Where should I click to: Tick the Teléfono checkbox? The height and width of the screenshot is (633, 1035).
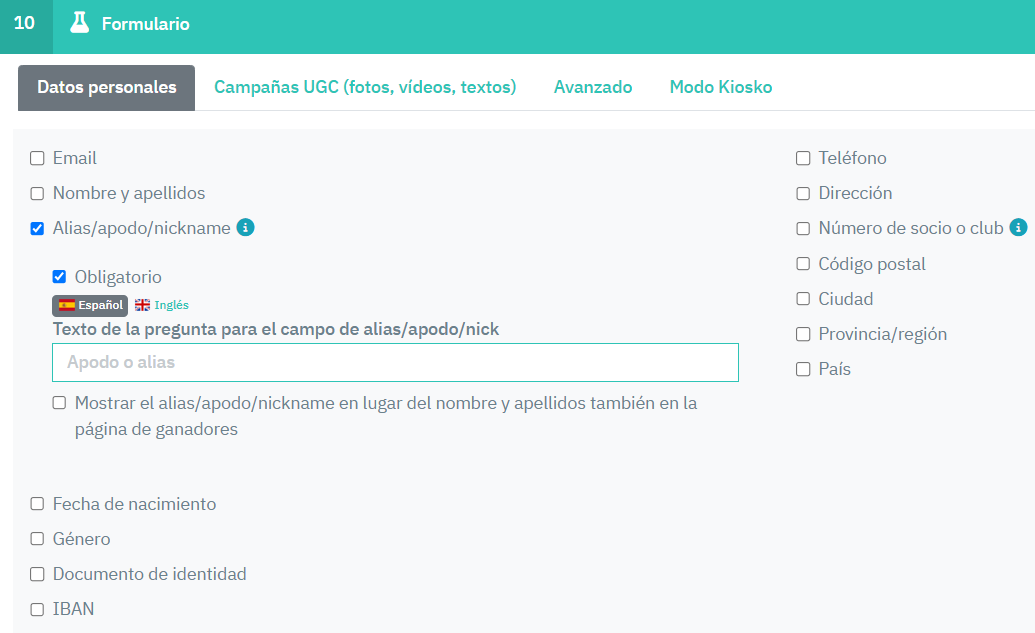coord(803,158)
